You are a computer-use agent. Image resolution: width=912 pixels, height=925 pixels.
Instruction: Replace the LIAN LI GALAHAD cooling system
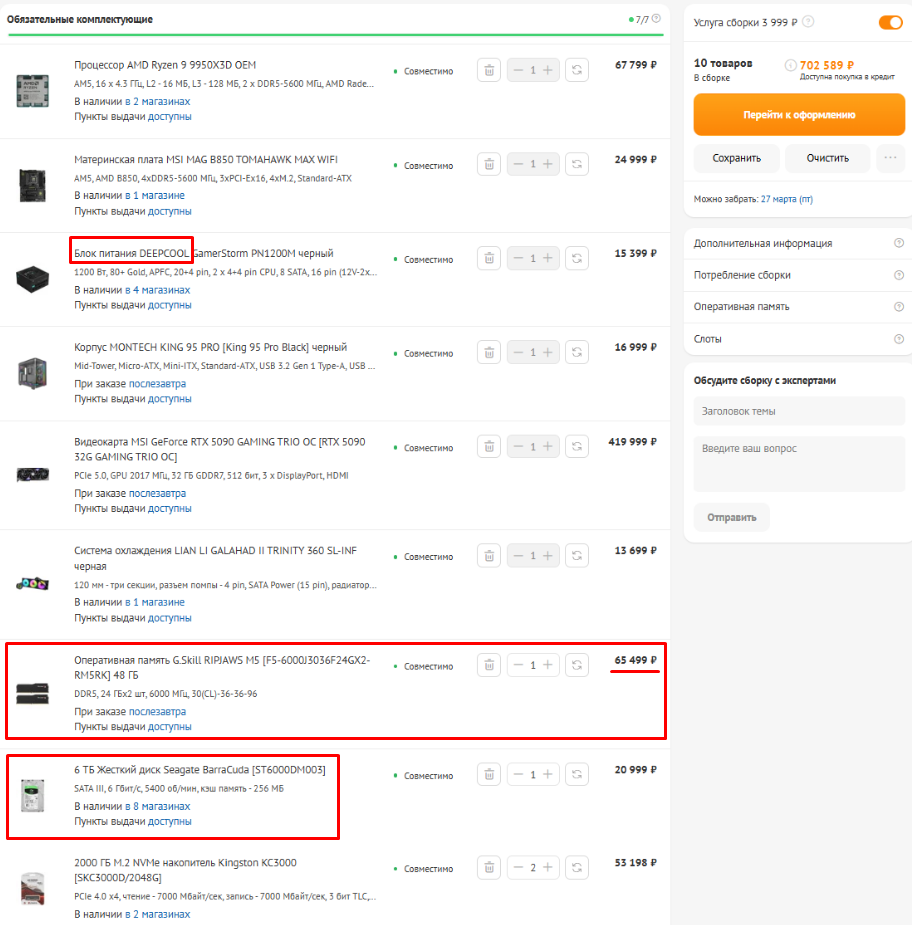tap(577, 556)
